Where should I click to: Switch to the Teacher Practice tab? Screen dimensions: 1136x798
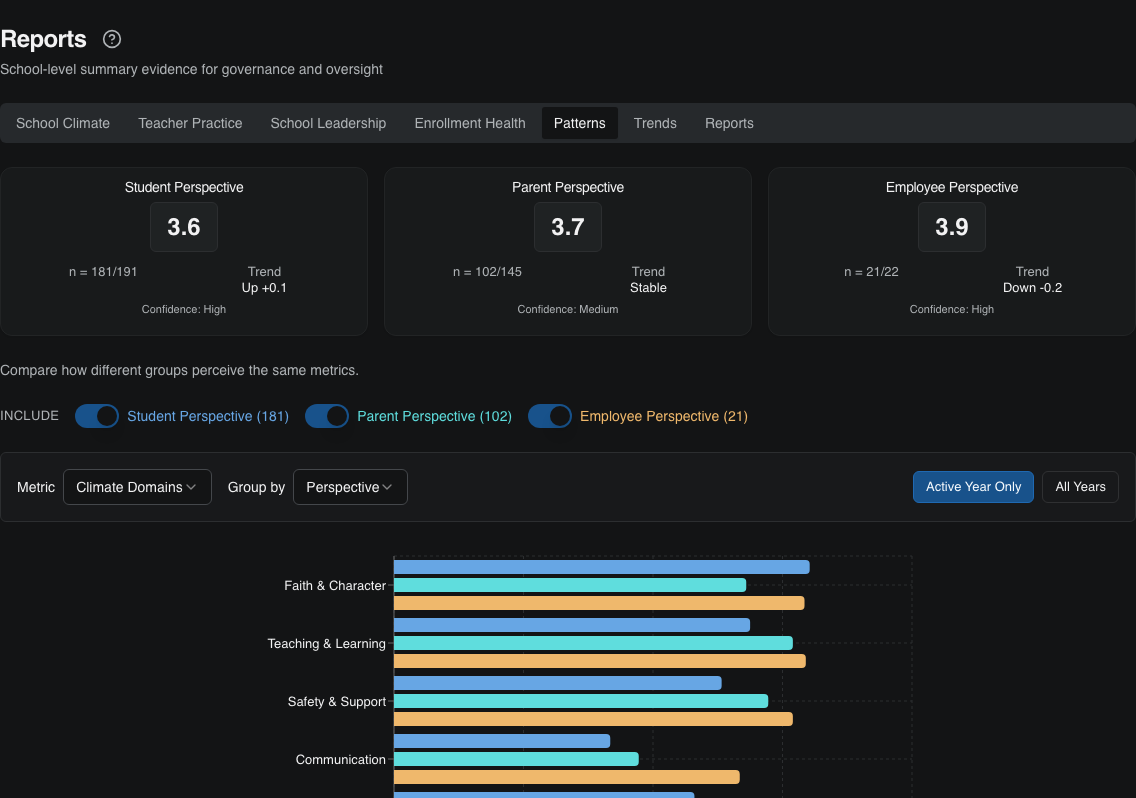[190, 123]
